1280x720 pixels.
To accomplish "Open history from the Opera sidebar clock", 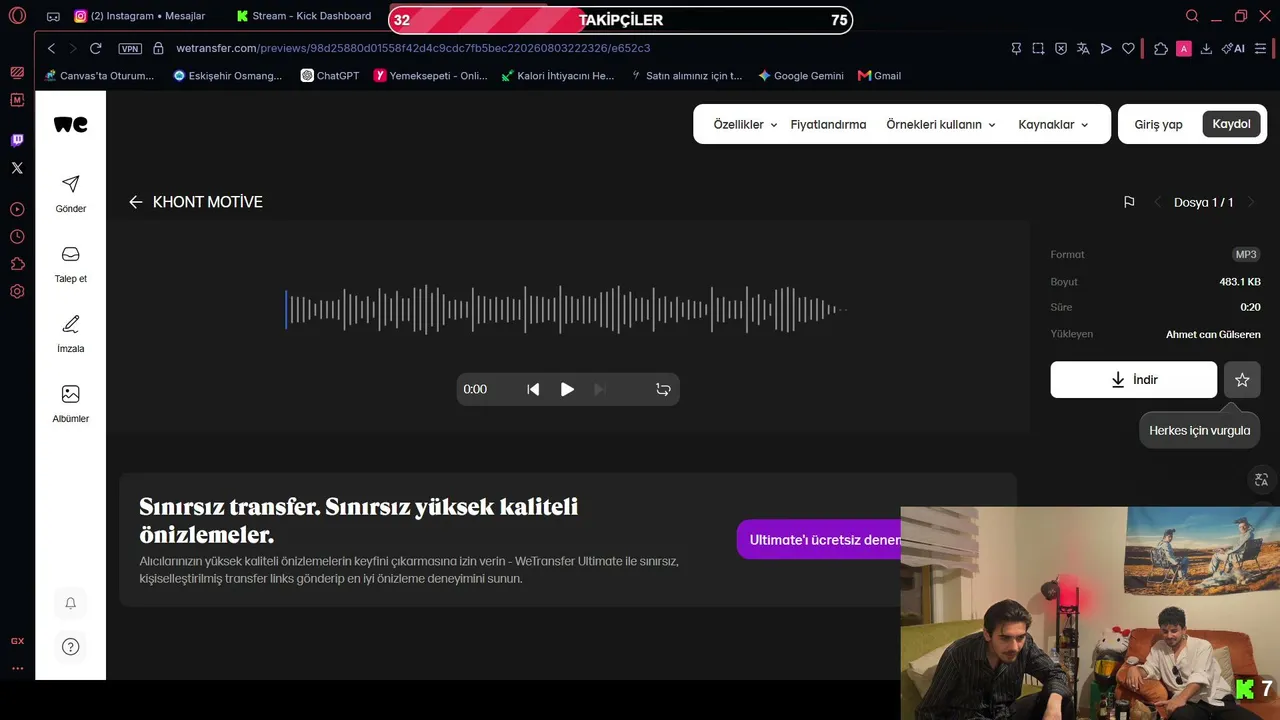I will (x=17, y=237).
